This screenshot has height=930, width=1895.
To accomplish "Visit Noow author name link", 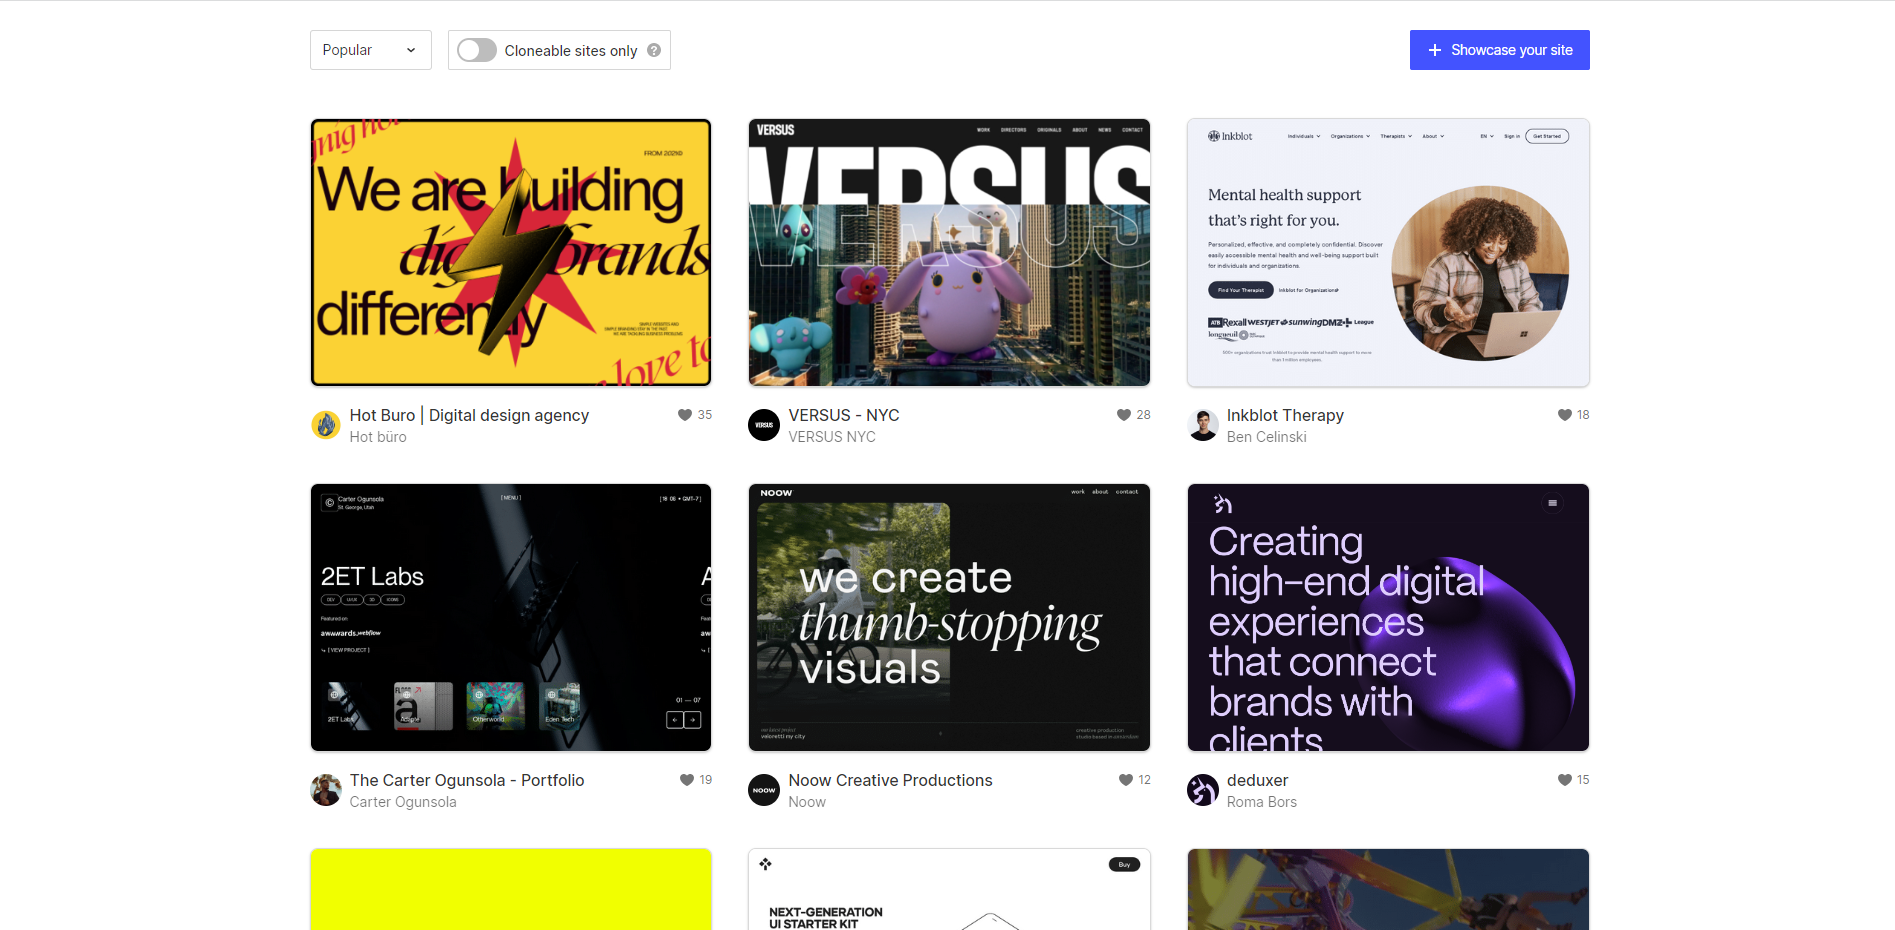I will point(807,802).
